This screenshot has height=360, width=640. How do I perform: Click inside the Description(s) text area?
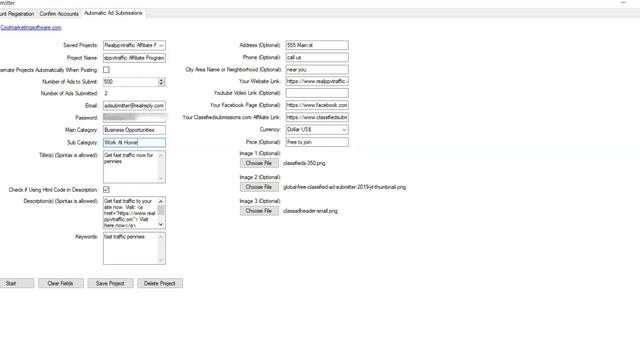coord(130,213)
